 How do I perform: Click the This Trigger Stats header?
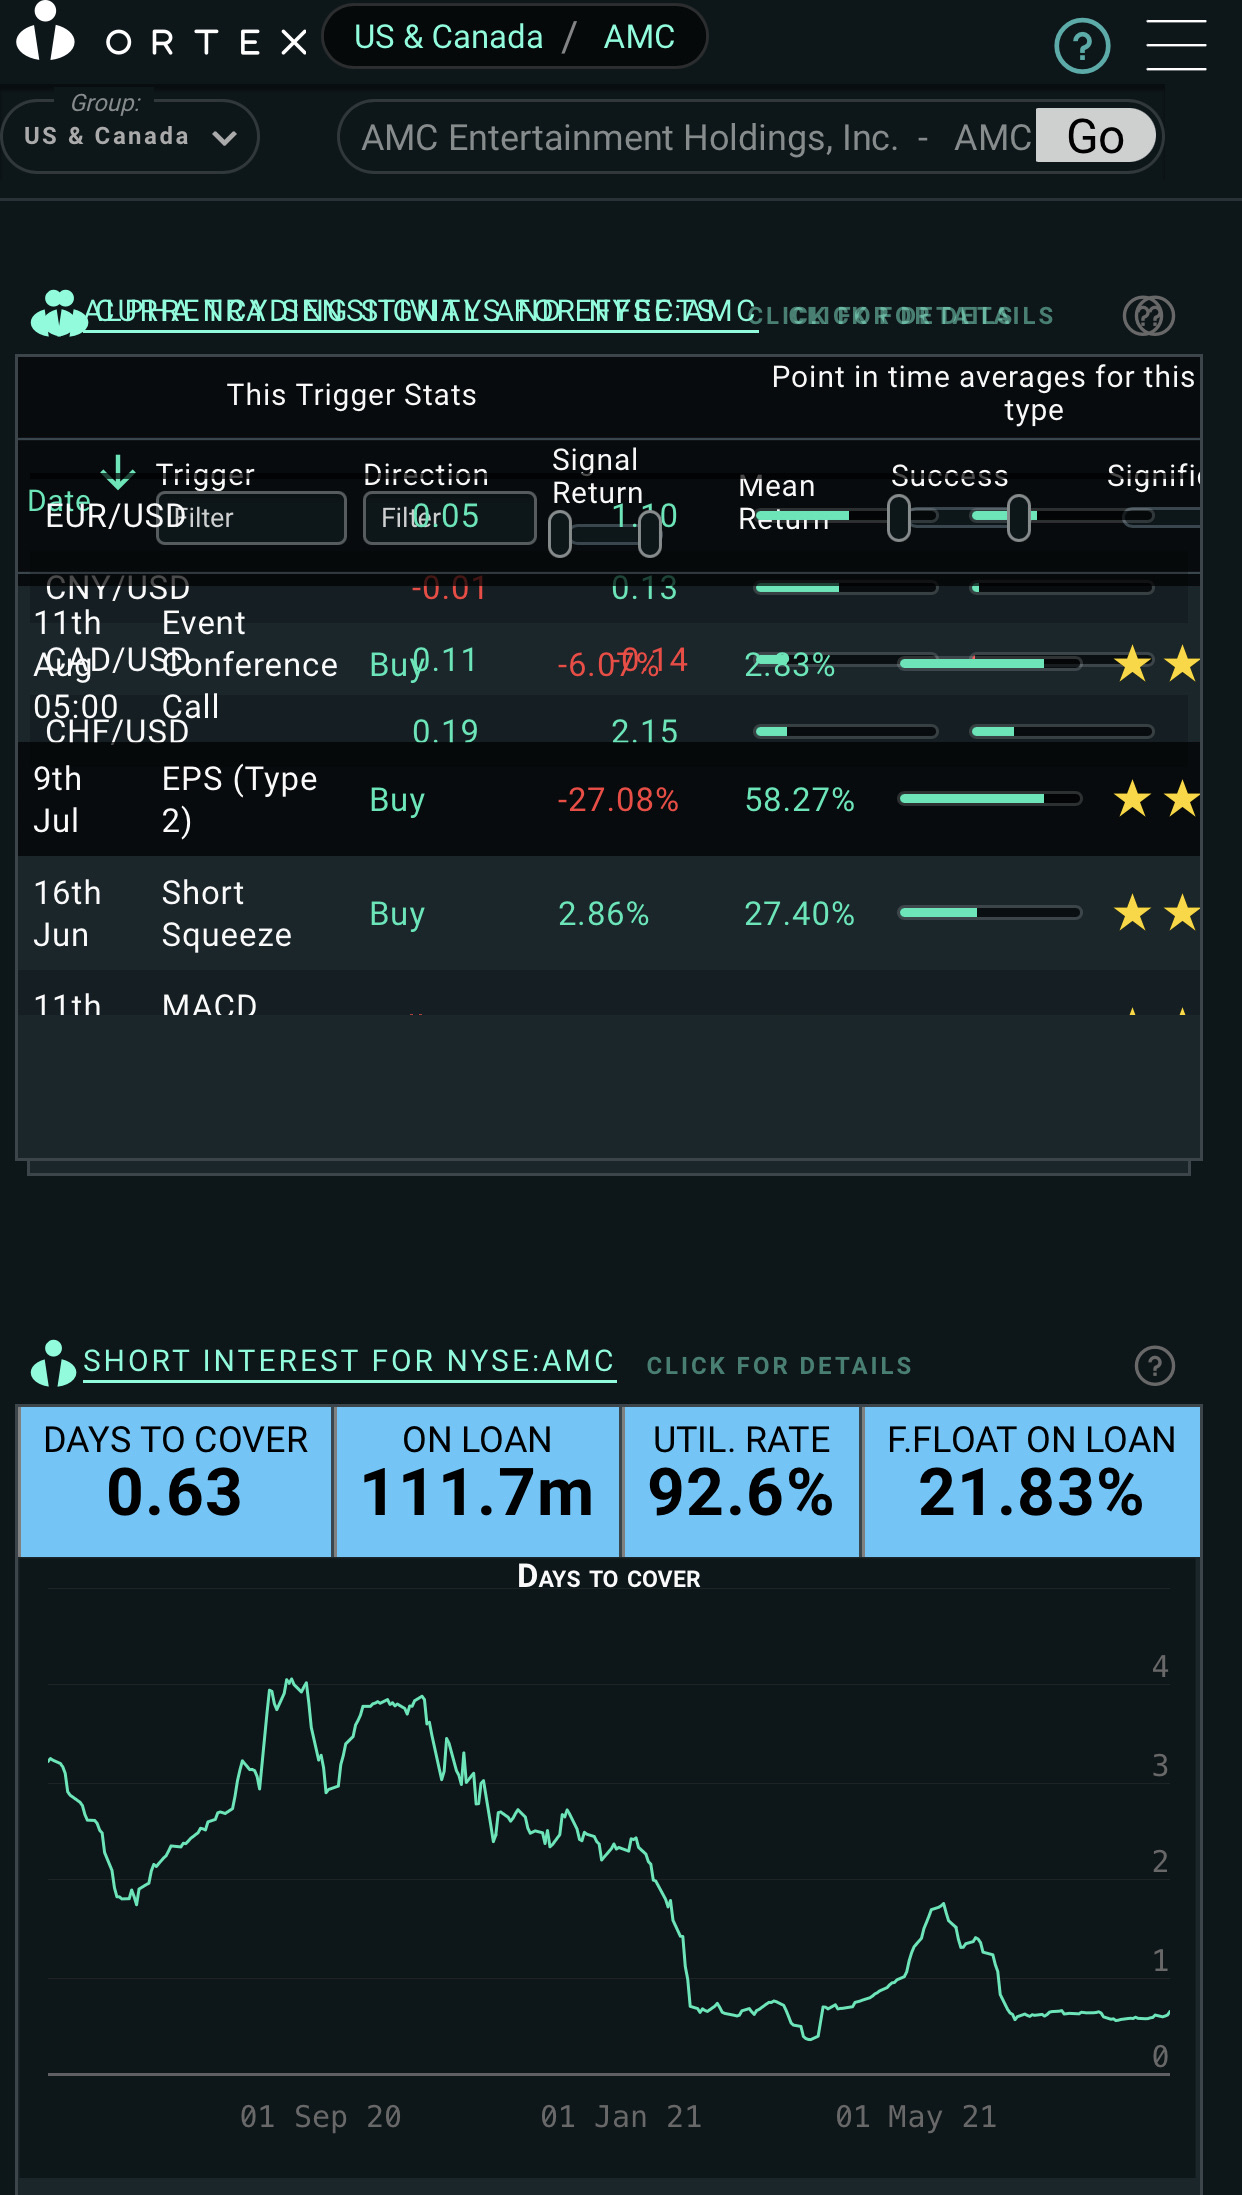[x=351, y=395]
